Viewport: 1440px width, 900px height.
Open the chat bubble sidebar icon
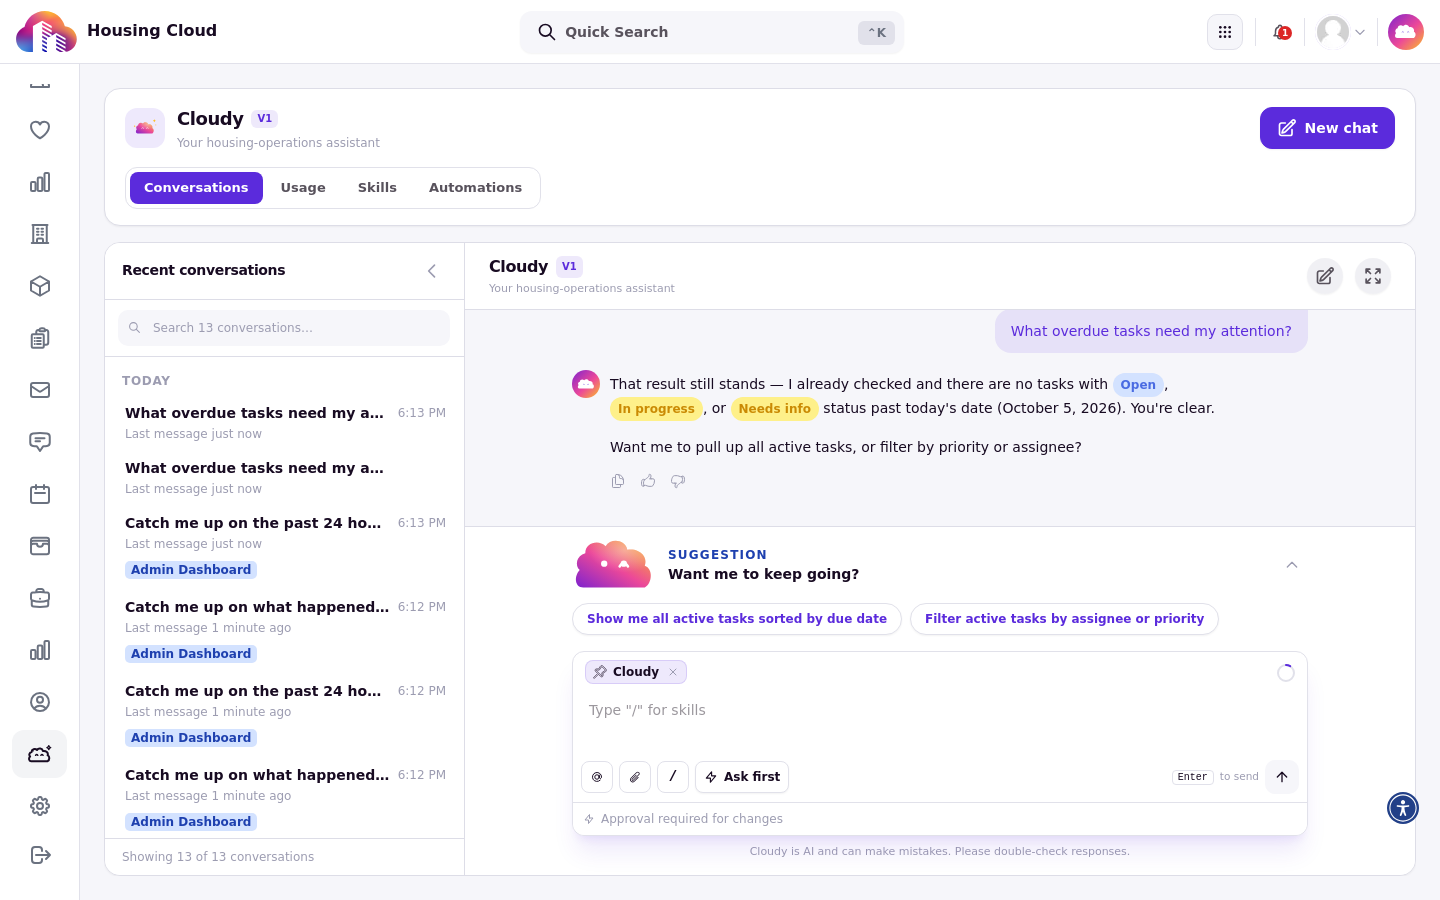pyautogui.click(x=40, y=442)
